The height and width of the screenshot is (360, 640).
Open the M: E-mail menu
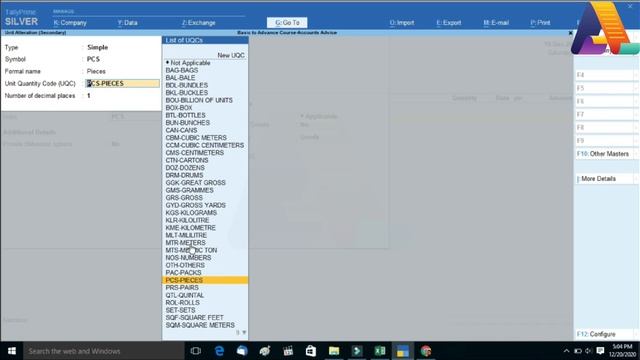[x=496, y=23]
